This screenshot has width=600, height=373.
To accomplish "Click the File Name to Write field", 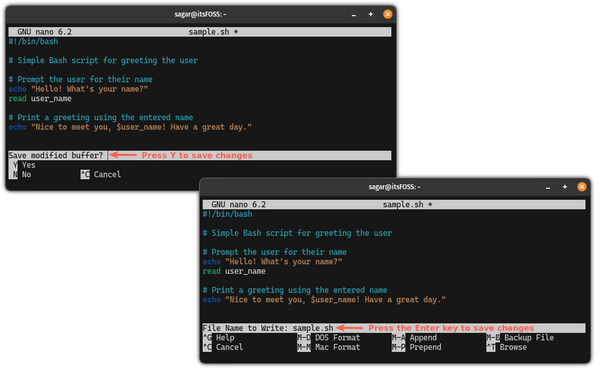I will tap(394, 329).
